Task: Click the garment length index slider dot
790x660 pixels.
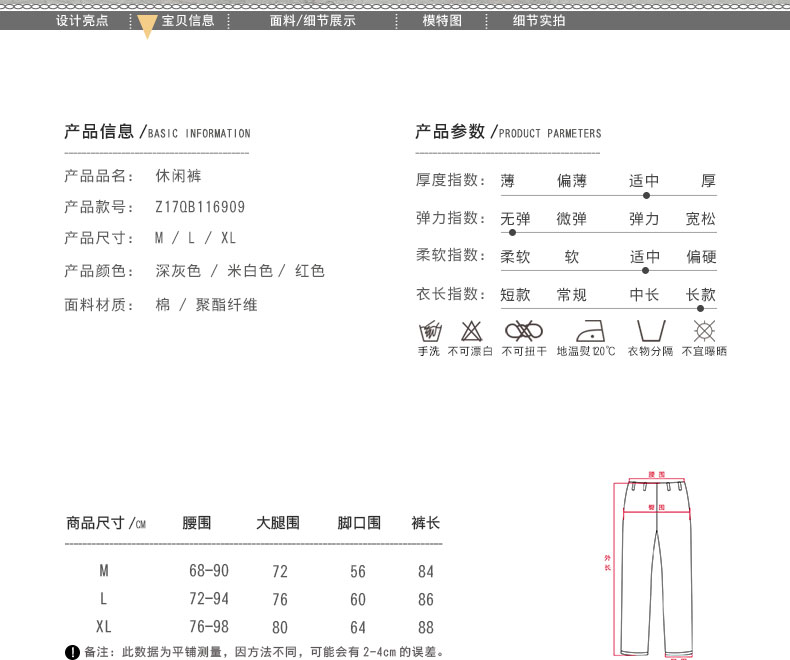Action: point(700,308)
